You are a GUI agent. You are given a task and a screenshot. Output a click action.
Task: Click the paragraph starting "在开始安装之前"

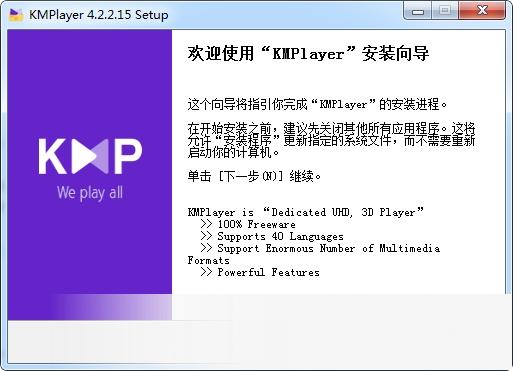331,140
